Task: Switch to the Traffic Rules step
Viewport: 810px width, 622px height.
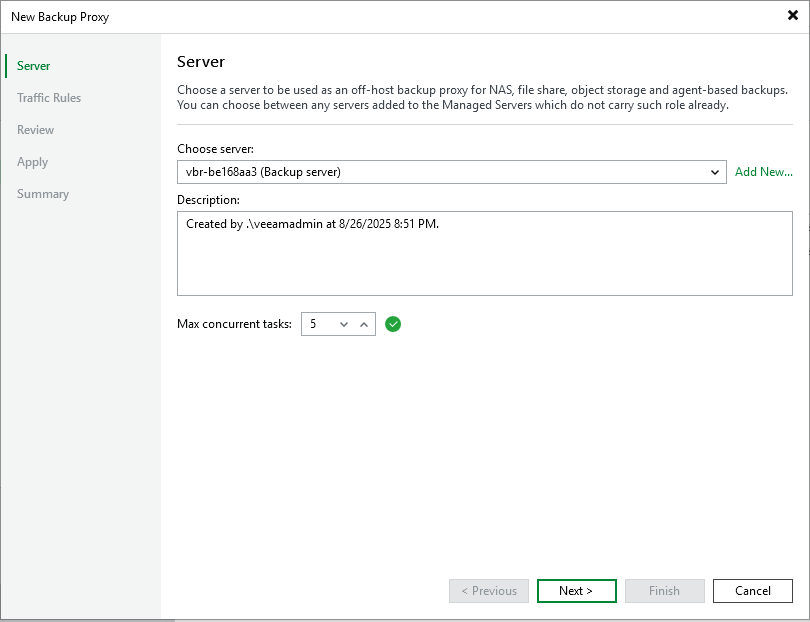Action: pos(49,98)
